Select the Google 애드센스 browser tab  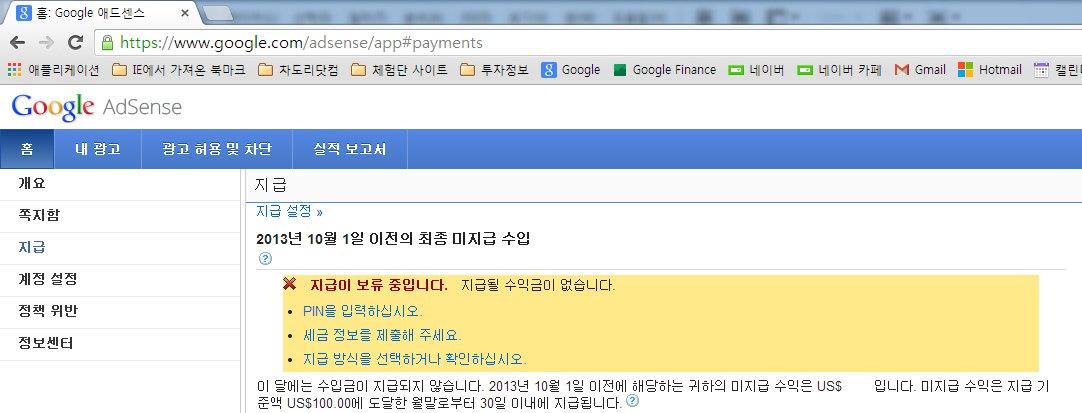click(102, 13)
